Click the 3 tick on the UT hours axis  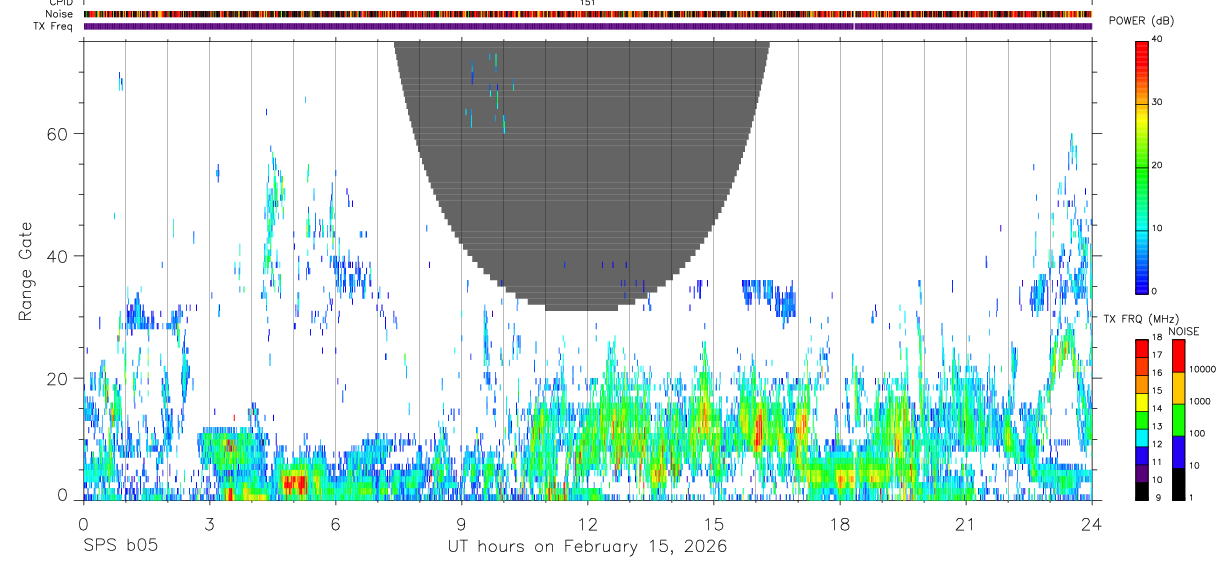tap(210, 523)
